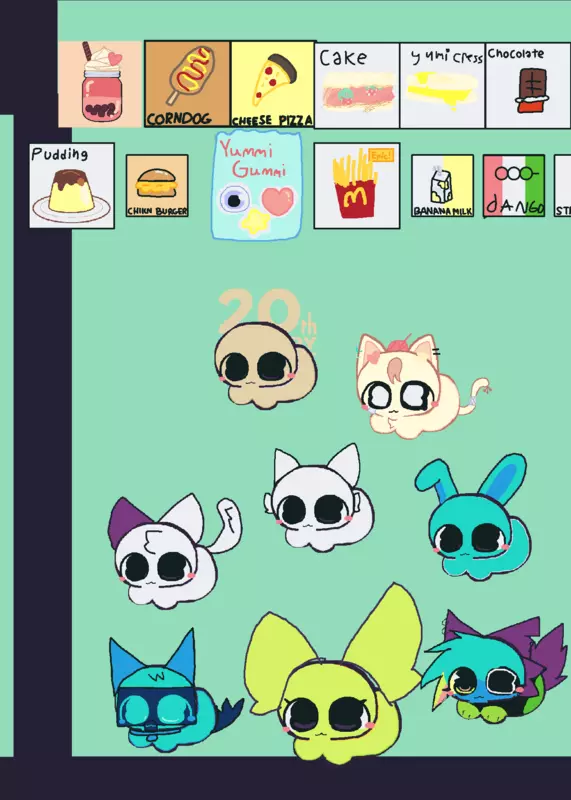This screenshot has height=800, width=571.
Task: Select the strawberry milkshake jar card
Action: (x=100, y=84)
